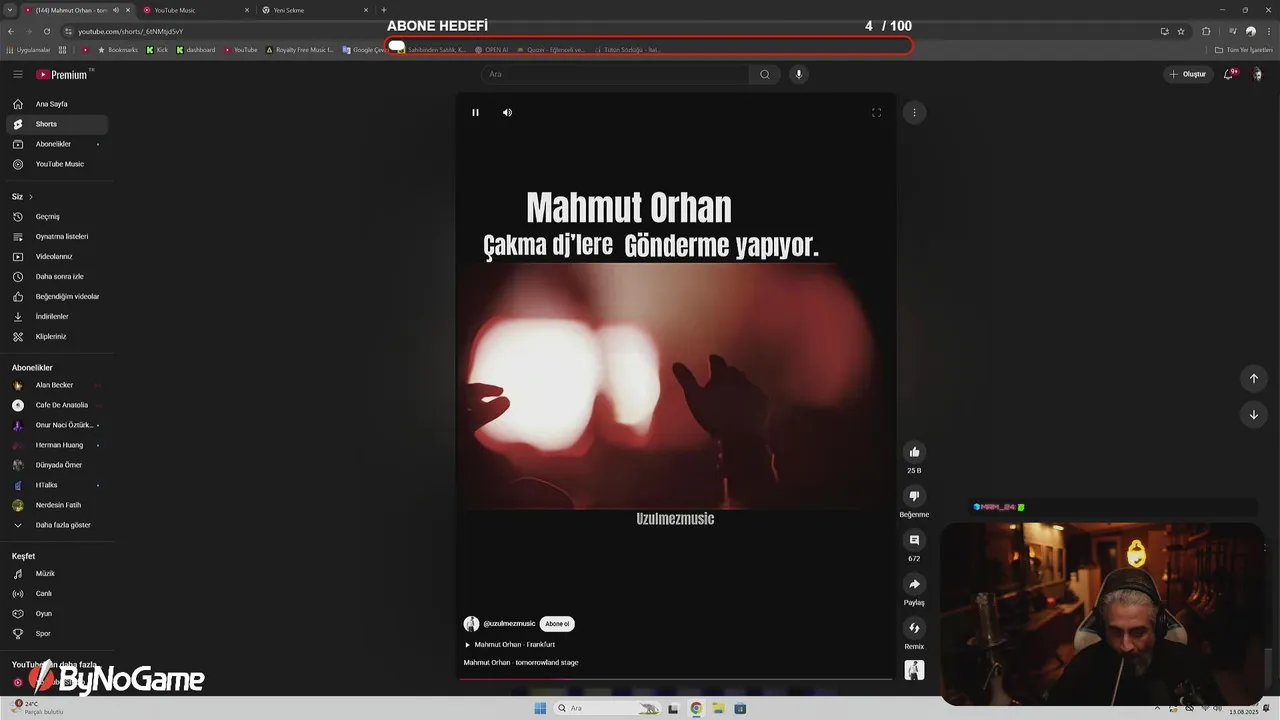Open a new browser tab
The width and height of the screenshot is (1280, 720).
384,10
